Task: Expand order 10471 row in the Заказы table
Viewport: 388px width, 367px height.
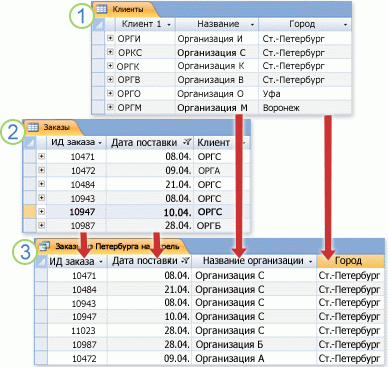Action: (x=41, y=156)
